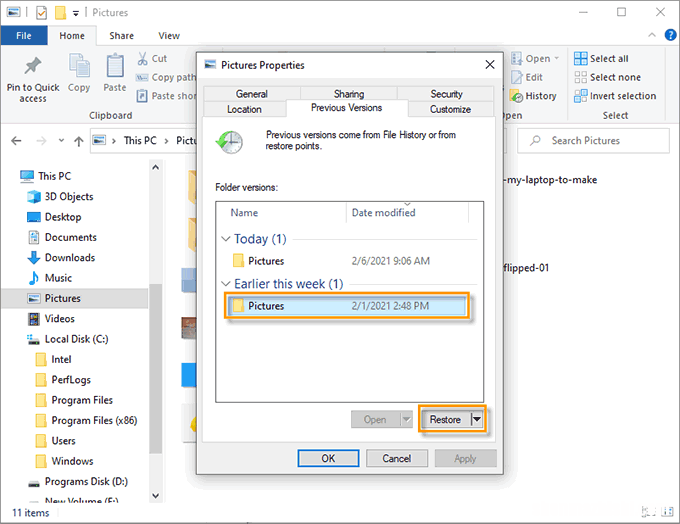Go back with the left arrow
Screen dimensions: 680x524
coord(16,141)
